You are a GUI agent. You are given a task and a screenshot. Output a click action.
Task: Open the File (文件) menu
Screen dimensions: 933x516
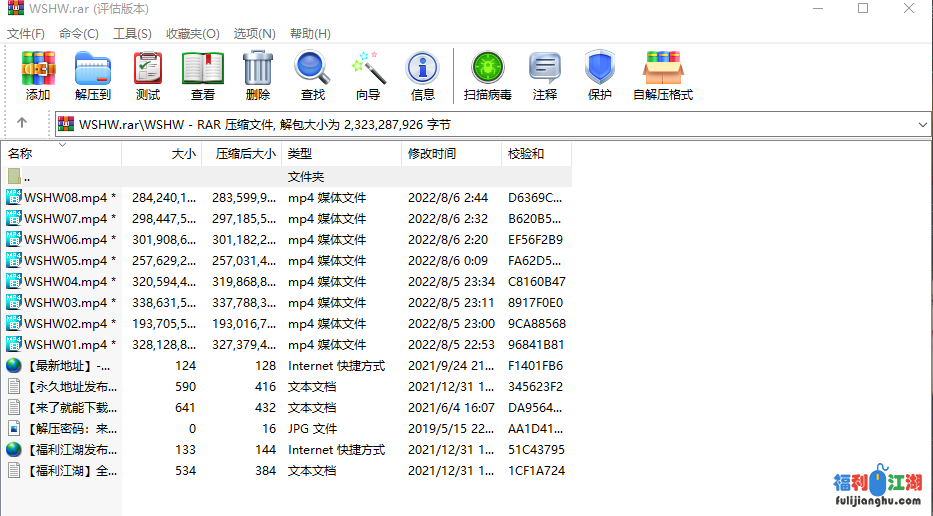(26, 33)
